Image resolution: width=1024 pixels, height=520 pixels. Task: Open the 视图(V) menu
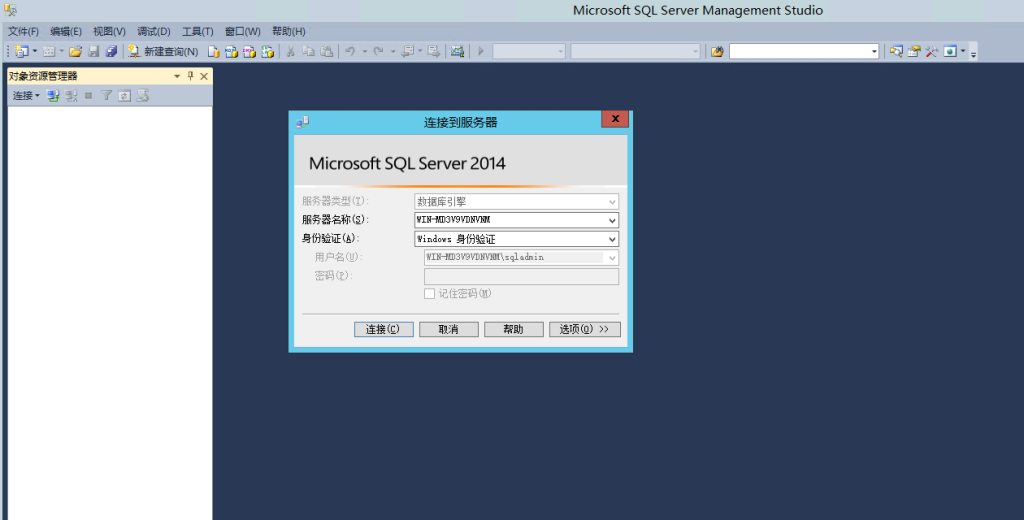109,31
